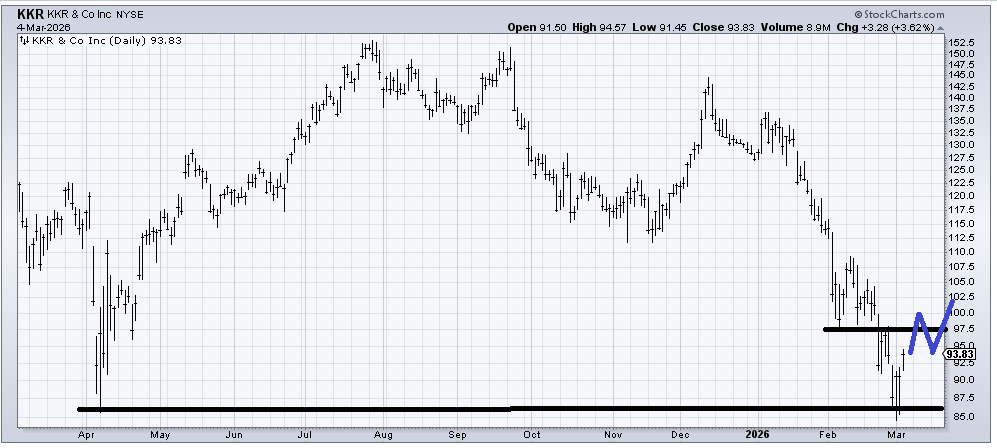Click the 100.0 price axis label
Image resolution: width=997 pixels, height=448 pixels.
tap(963, 312)
